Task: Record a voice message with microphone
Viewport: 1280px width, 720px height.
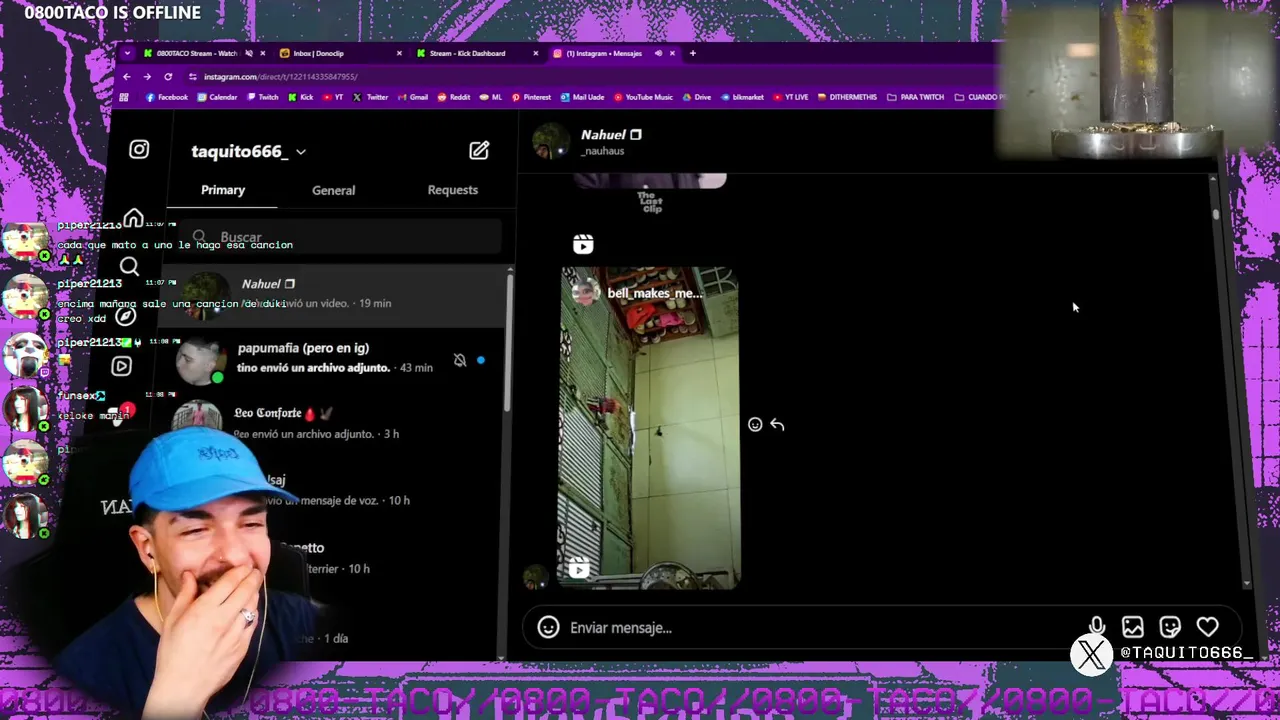Action: pyautogui.click(x=1097, y=627)
